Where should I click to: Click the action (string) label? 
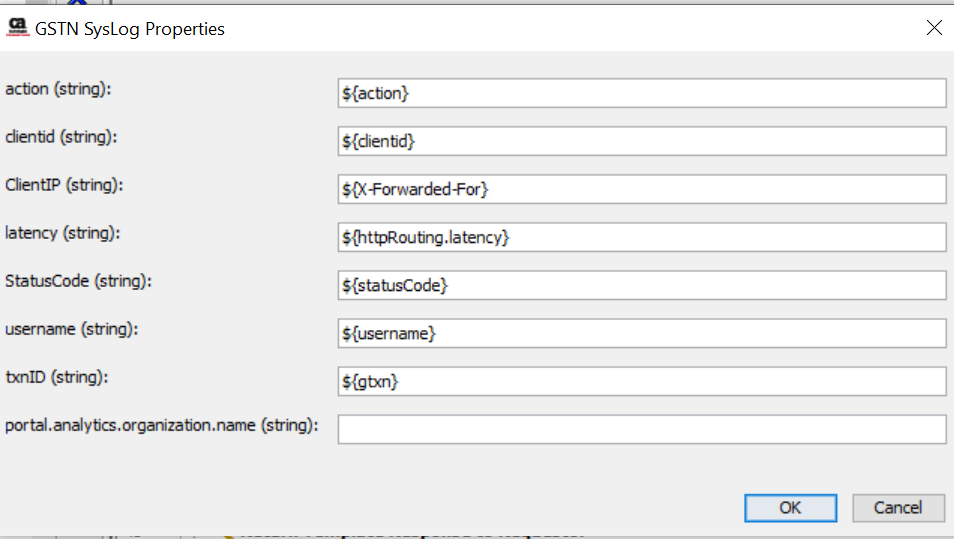[x=58, y=89]
